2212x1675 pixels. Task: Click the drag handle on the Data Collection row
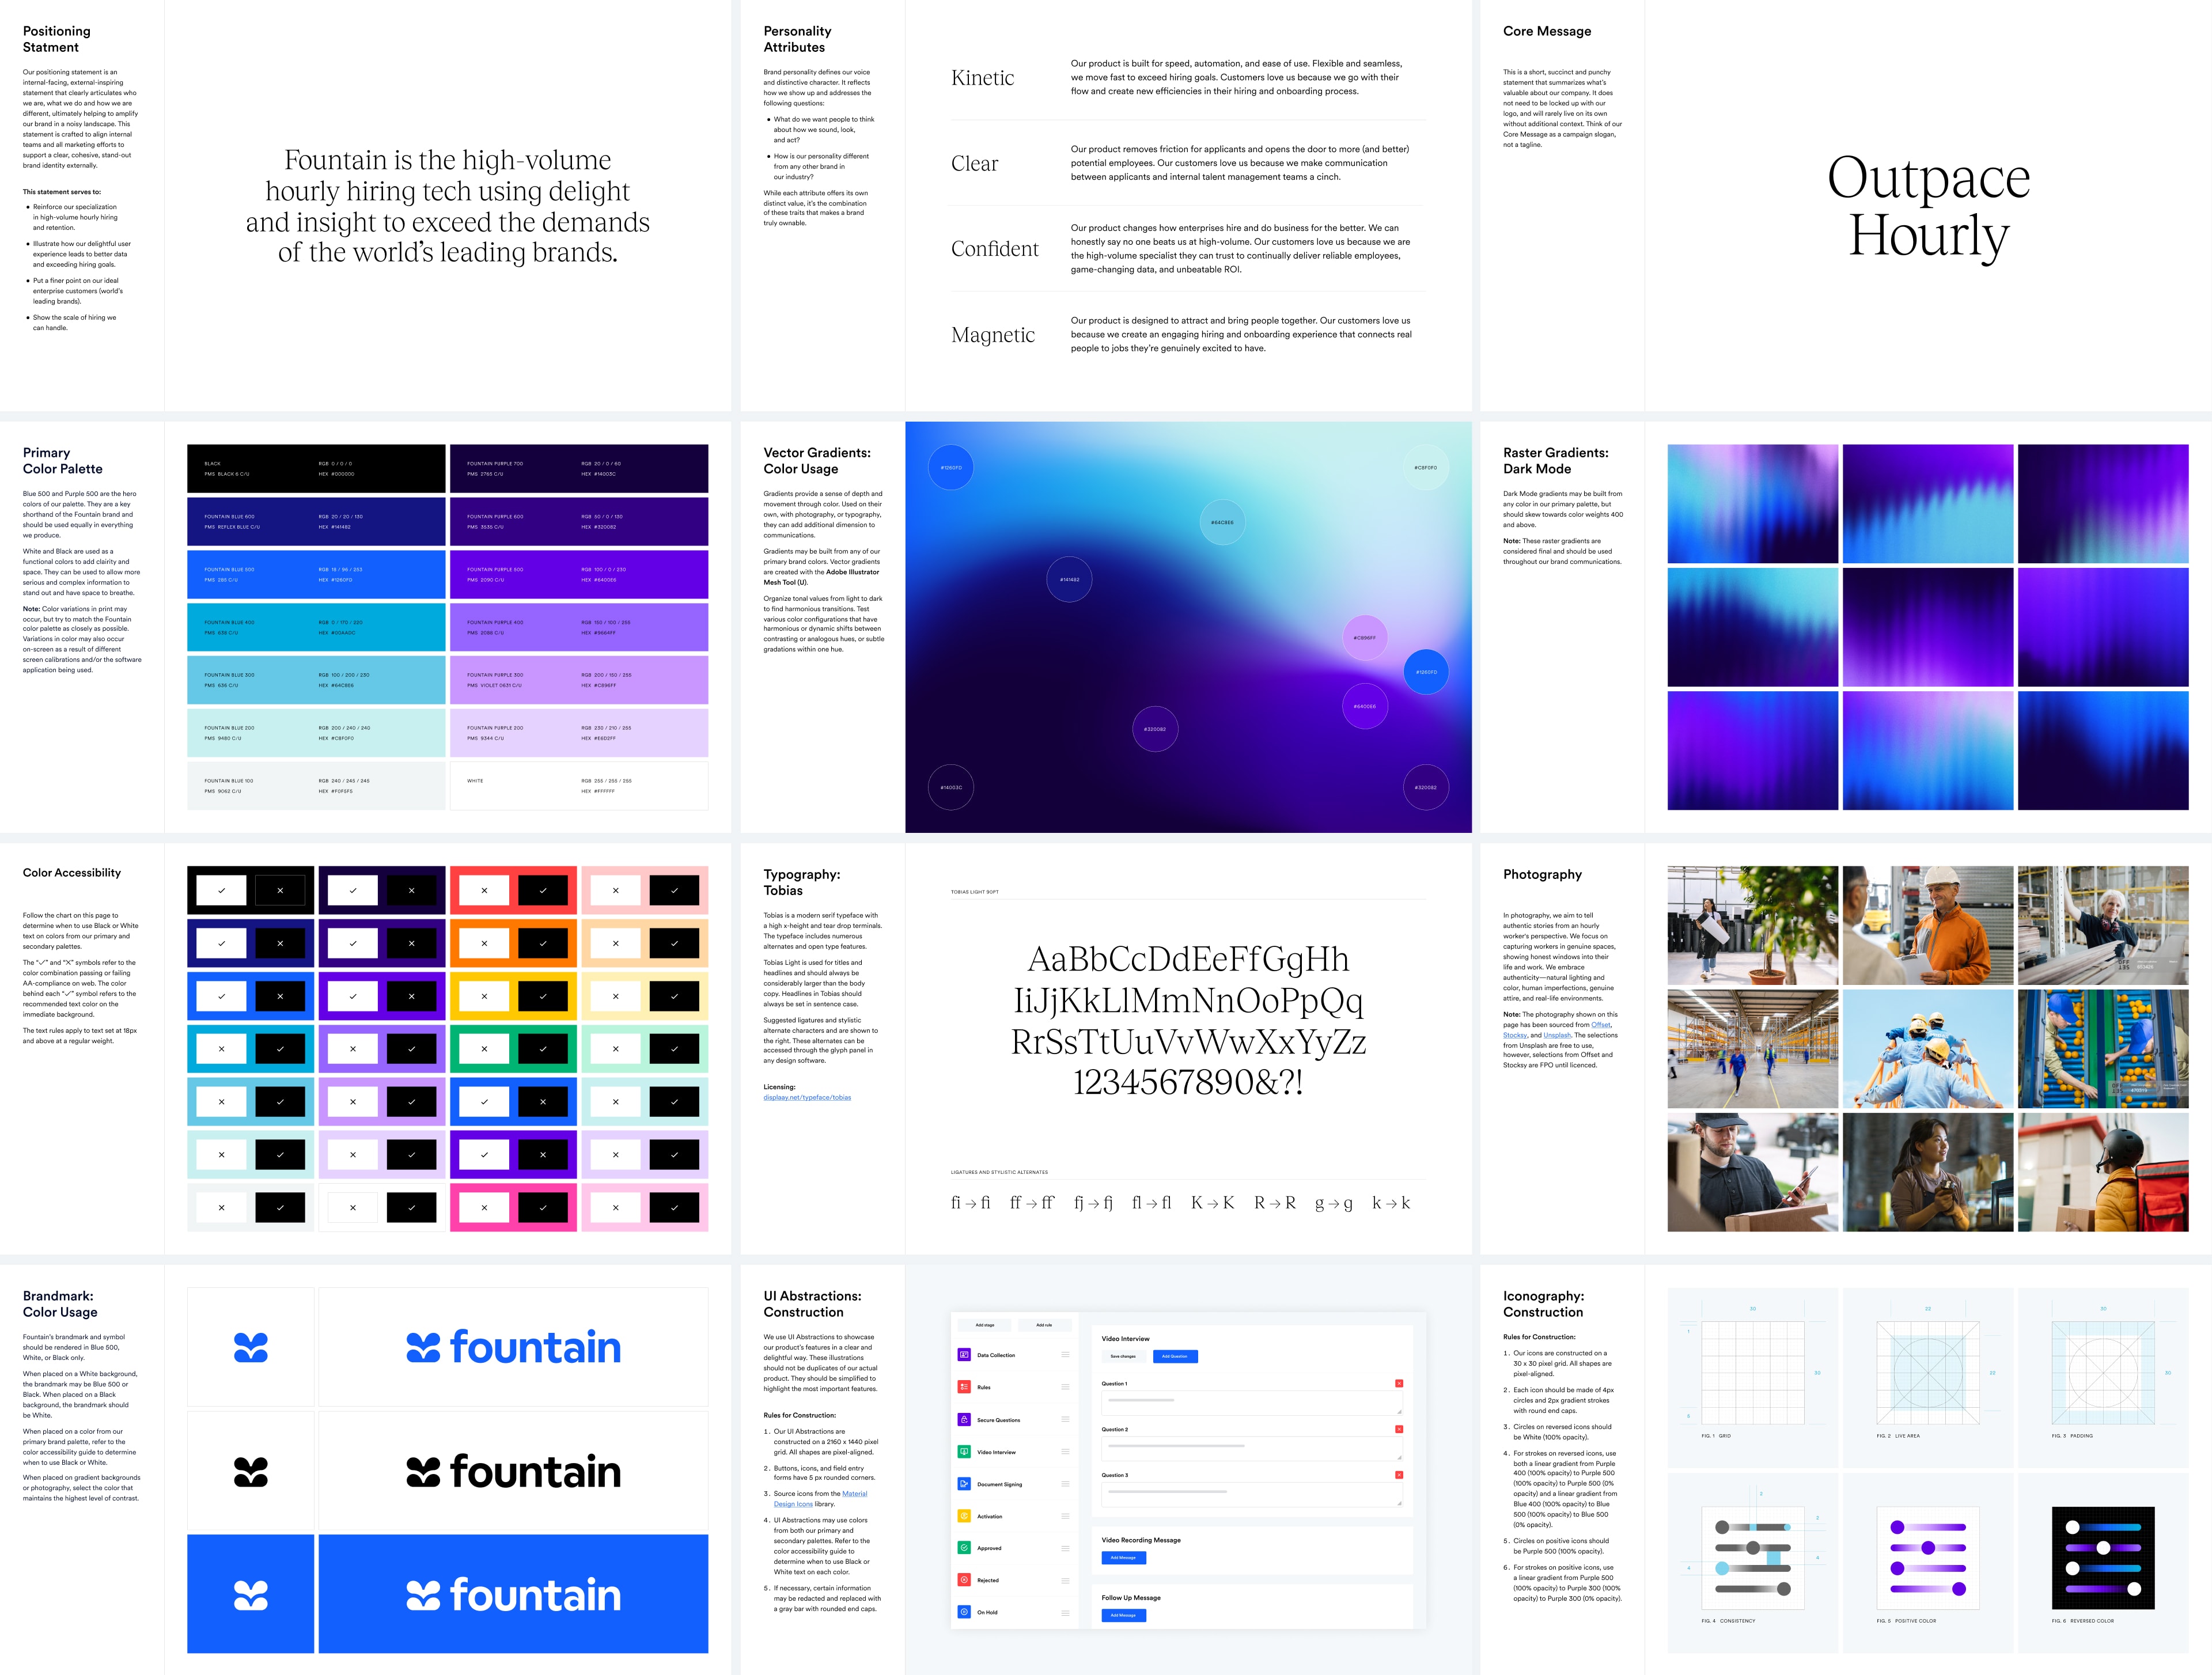point(1065,1355)
